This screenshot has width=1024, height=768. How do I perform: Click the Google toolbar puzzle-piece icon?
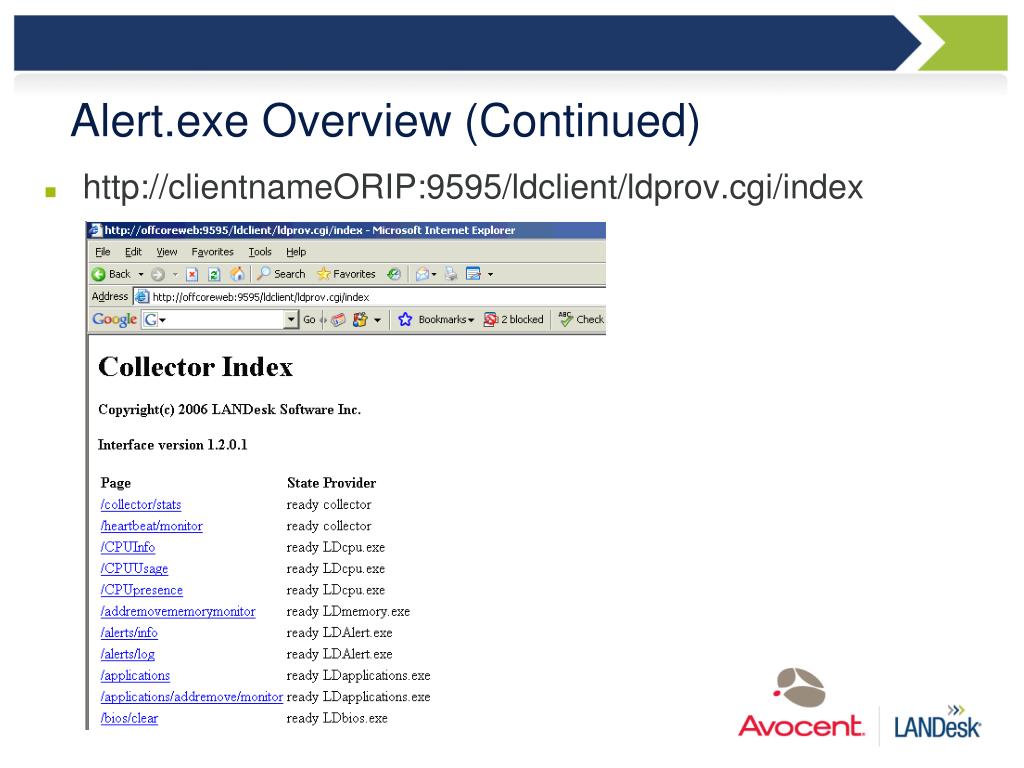(360, 319)
